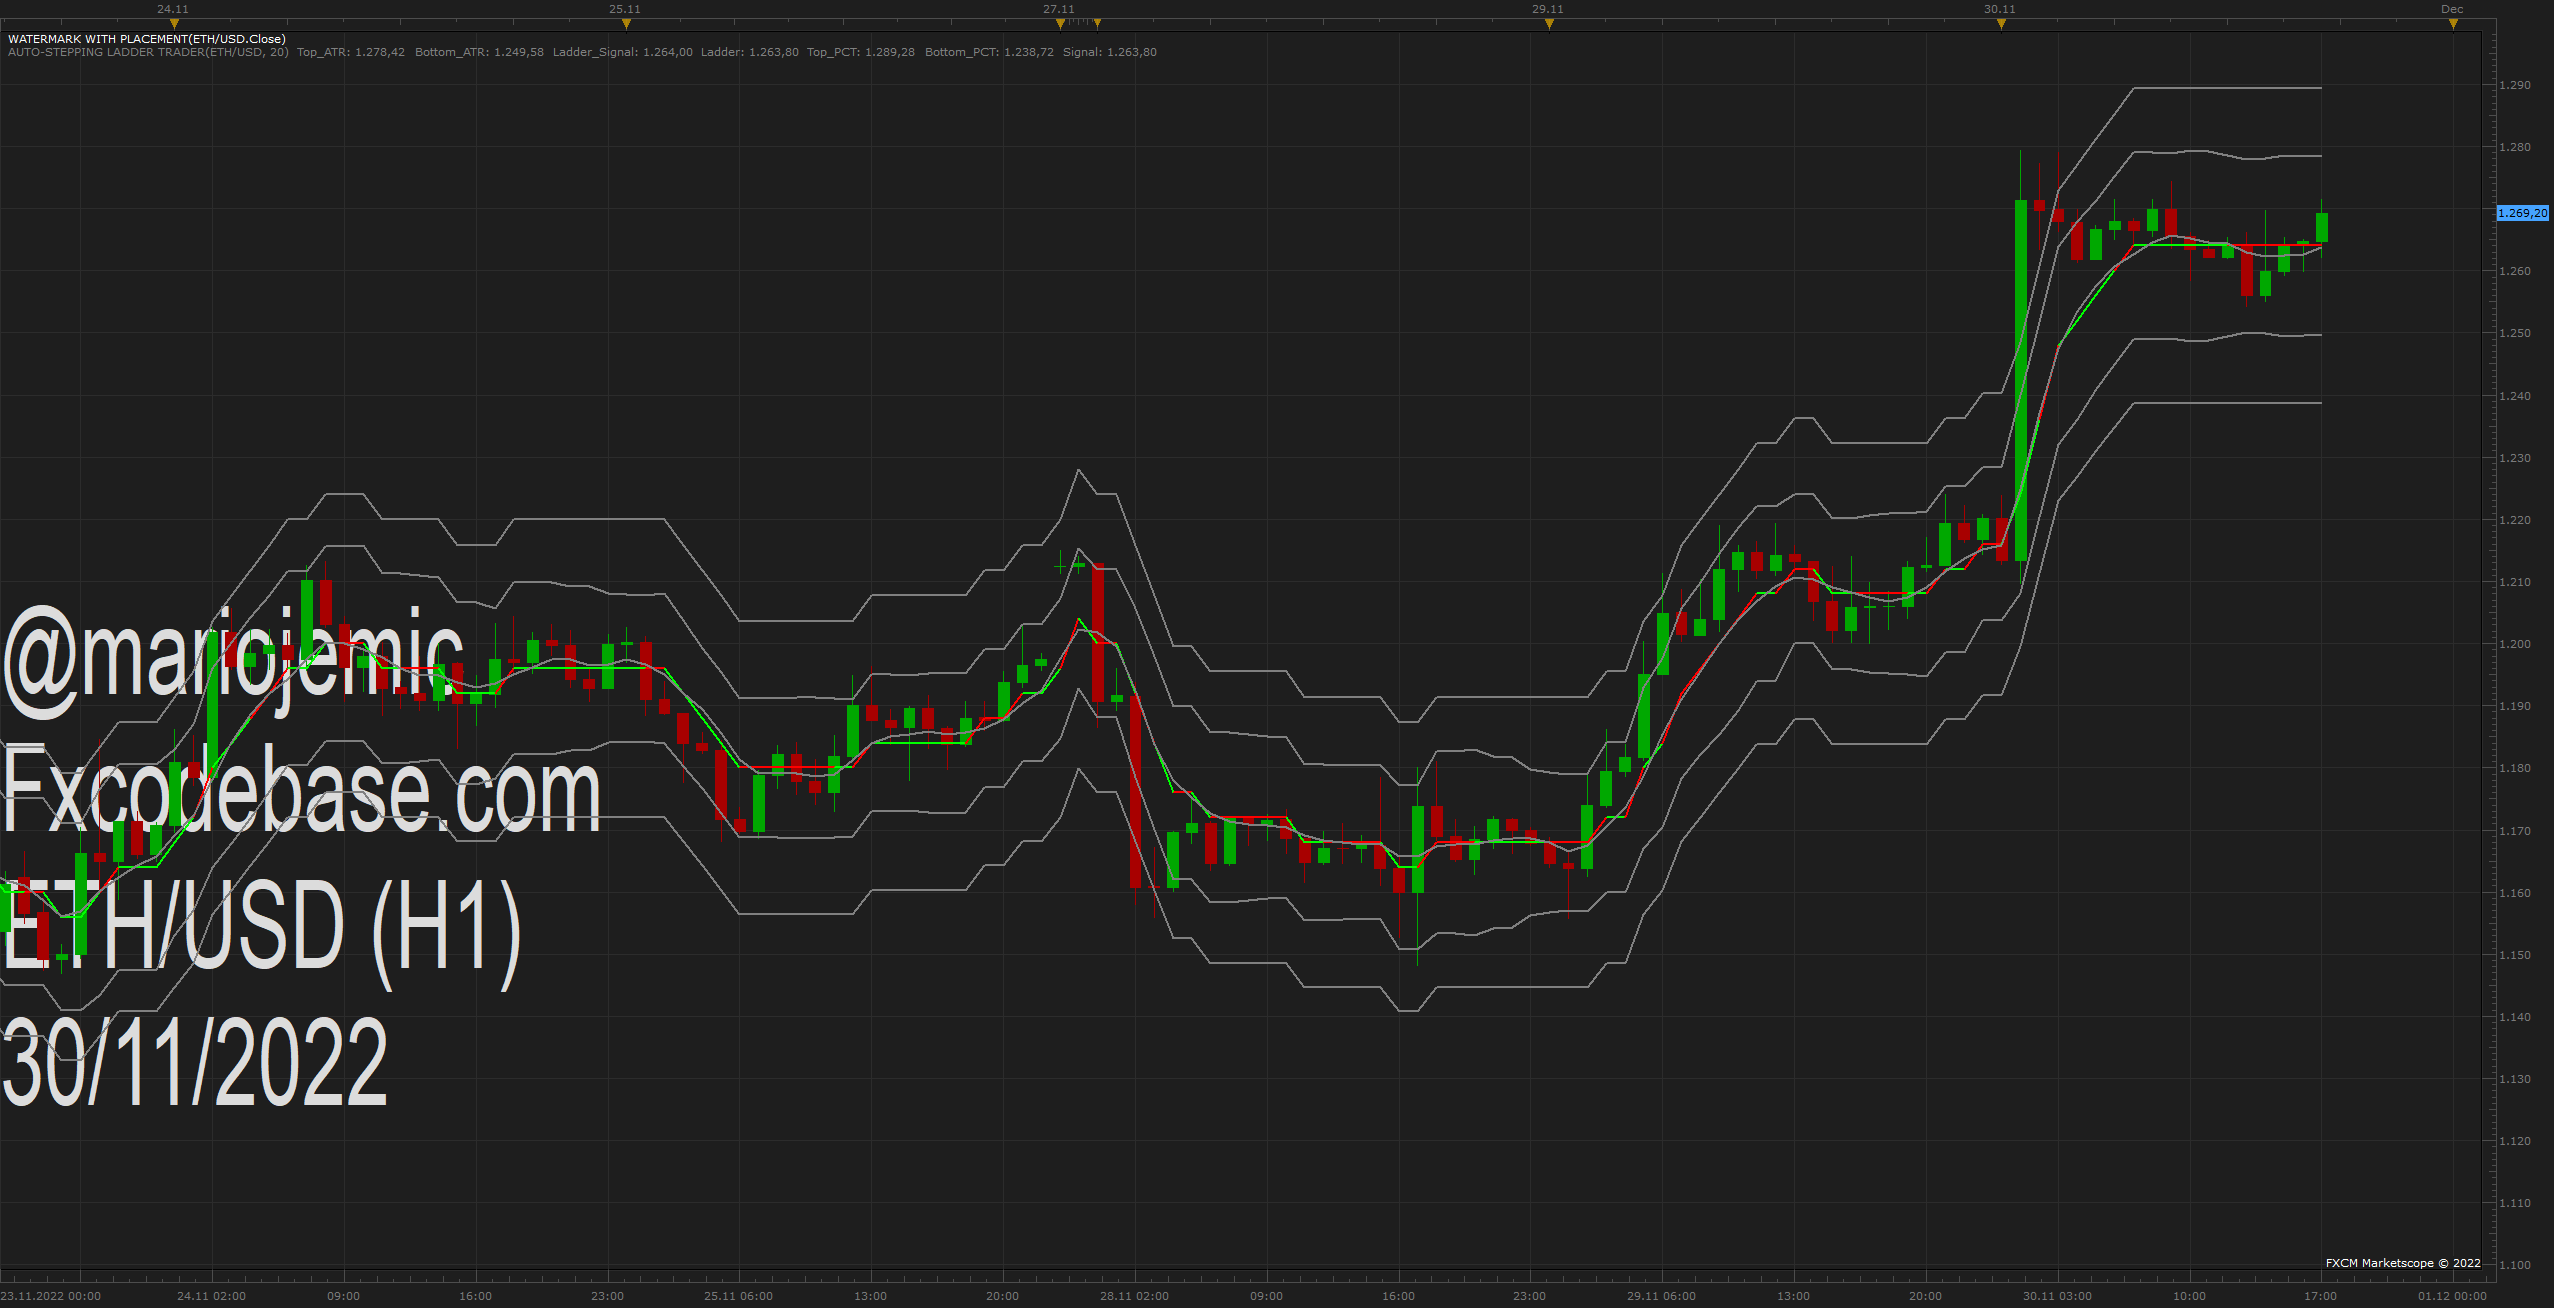Click the Top_ATR: 1.278,42 value

pos(351,52)
